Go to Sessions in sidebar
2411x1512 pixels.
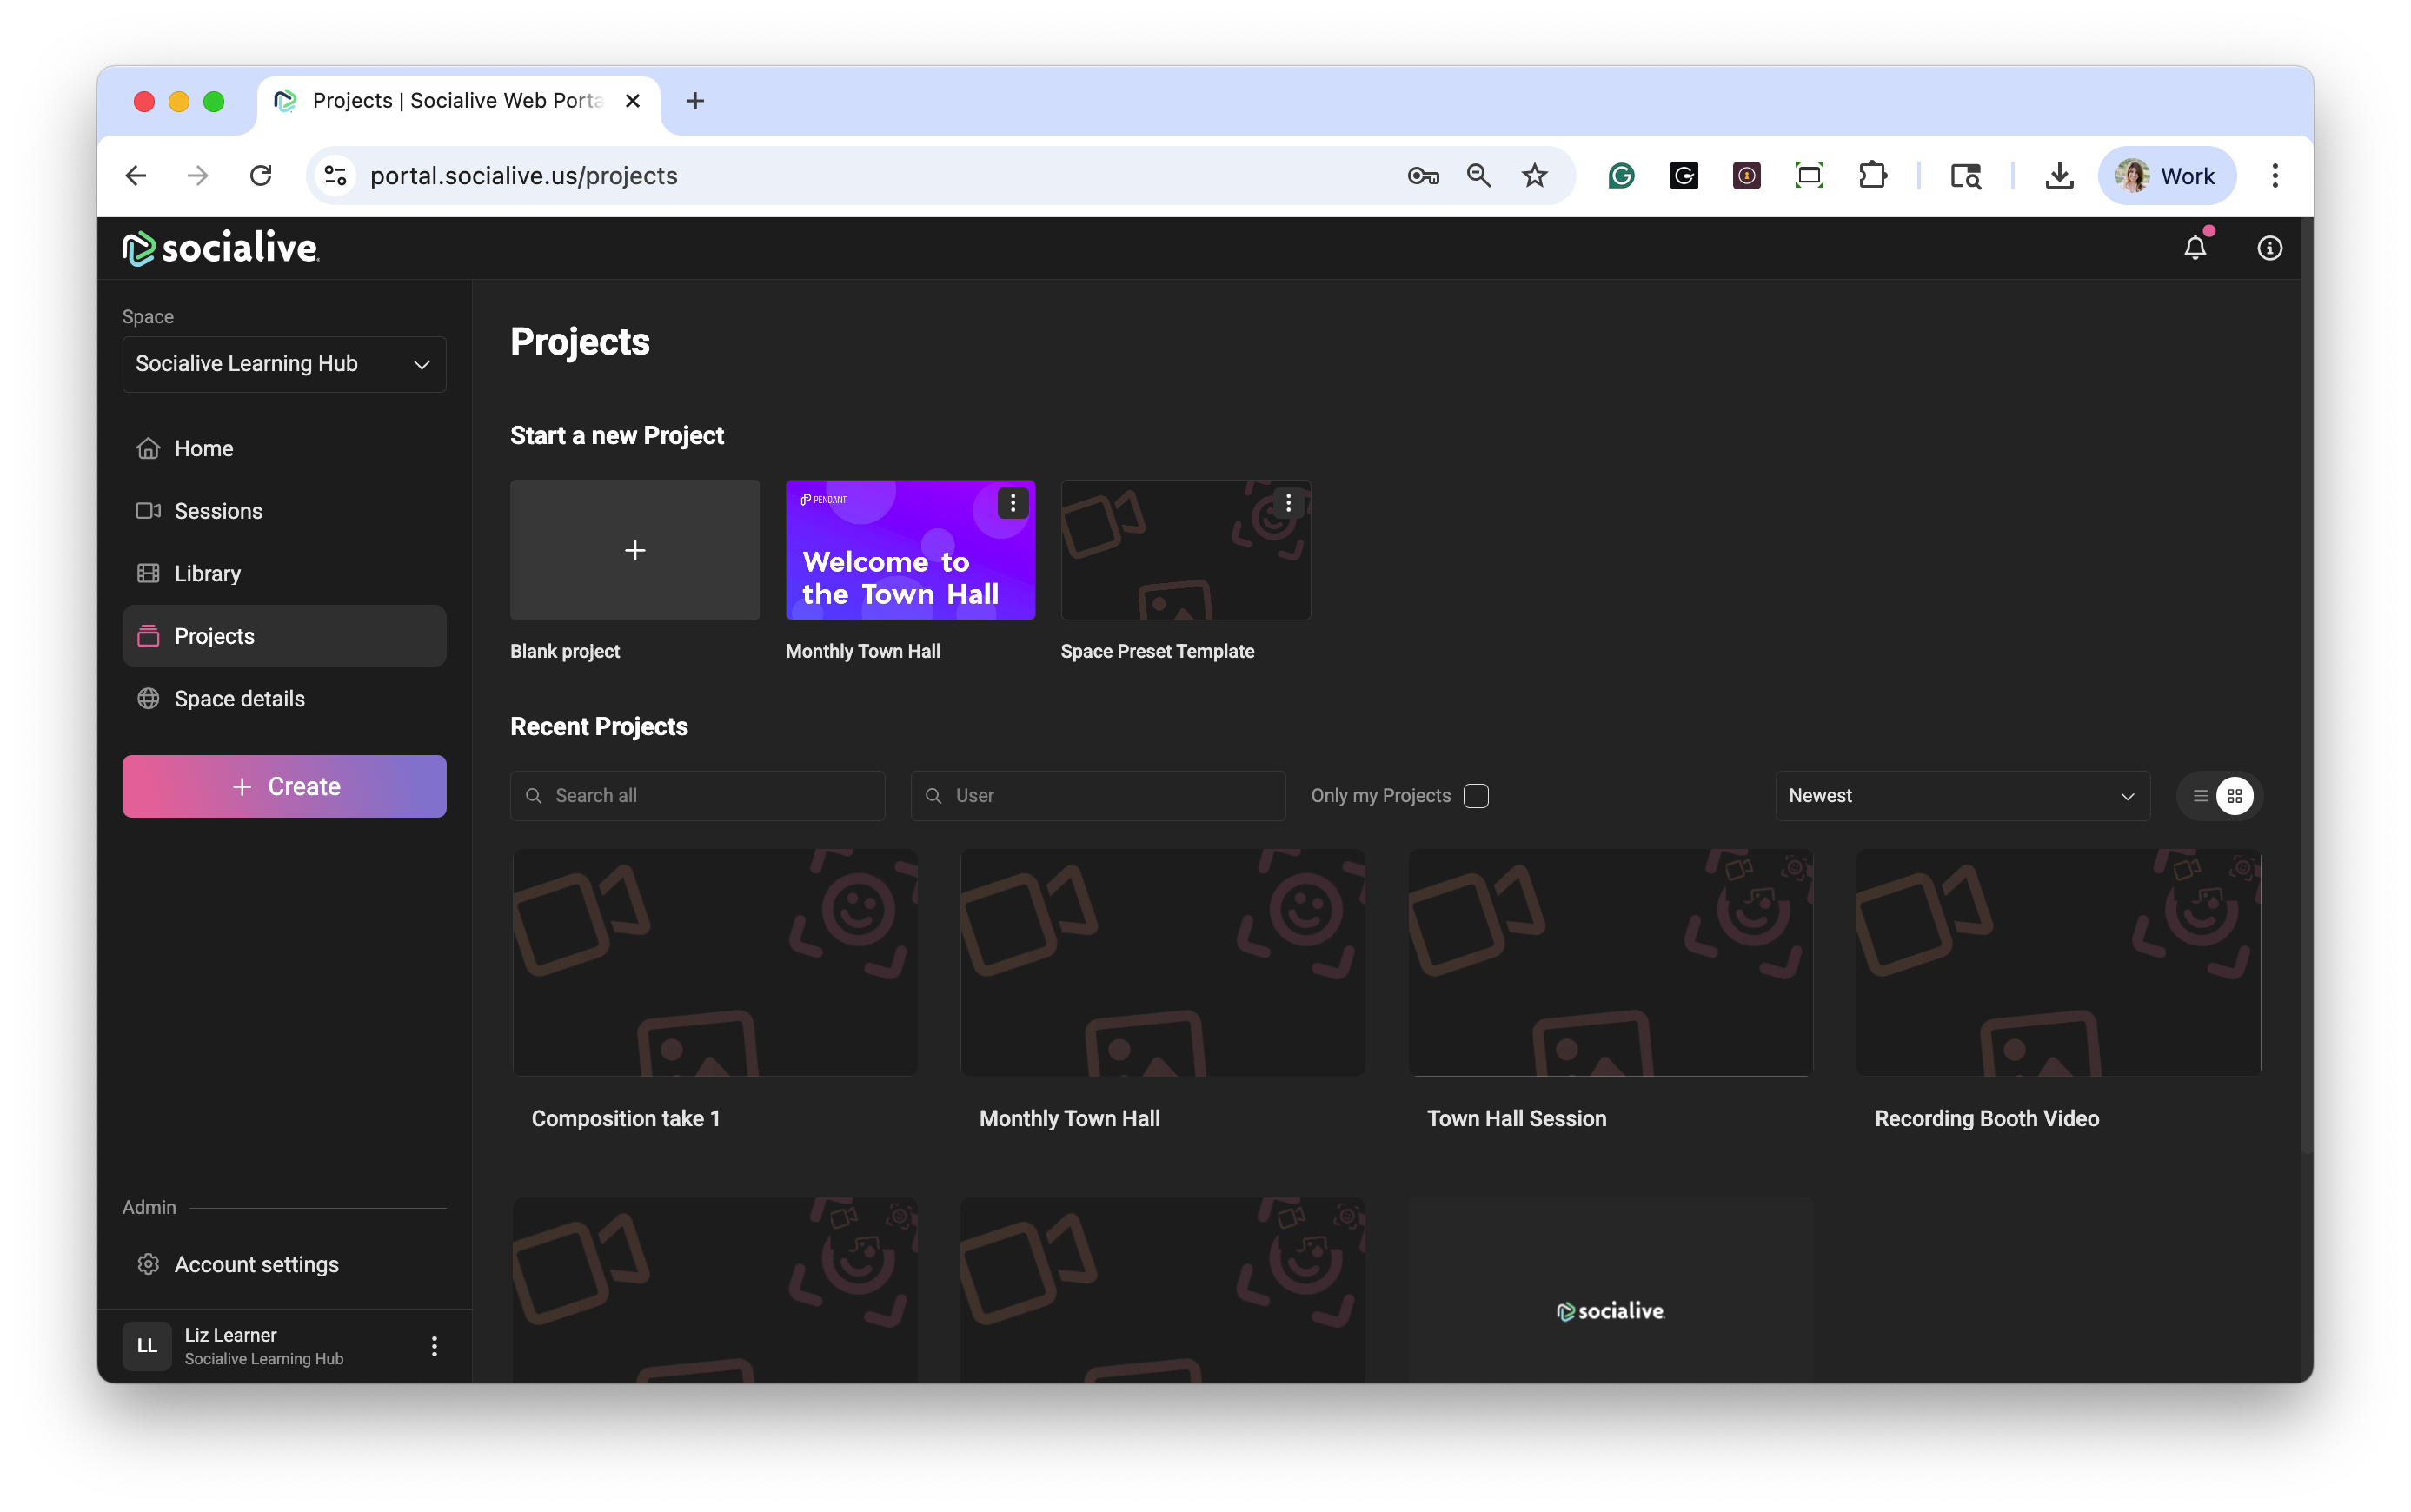coord(218,511)
